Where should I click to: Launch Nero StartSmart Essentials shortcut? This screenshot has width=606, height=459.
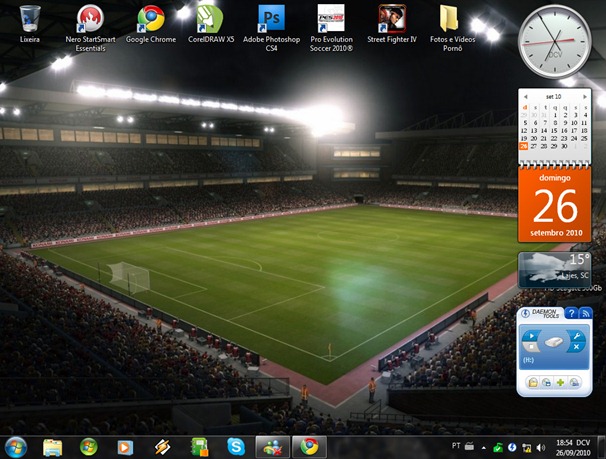coord(90,28)
